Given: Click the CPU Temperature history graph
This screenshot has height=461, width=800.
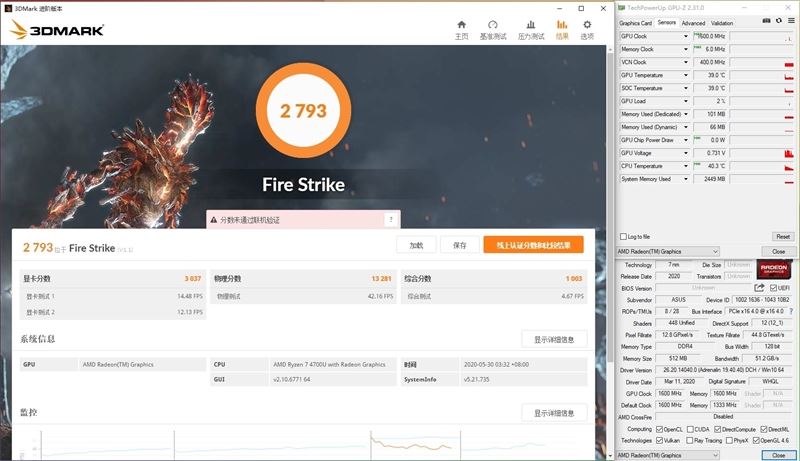Looking at the screenshot, I should tap(762, 166).
